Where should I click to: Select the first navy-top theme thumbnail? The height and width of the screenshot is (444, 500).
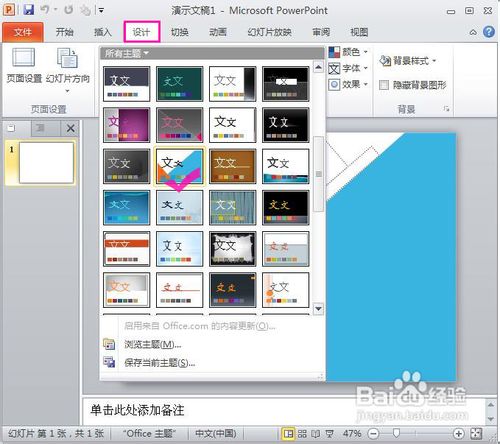pos(127,84)
